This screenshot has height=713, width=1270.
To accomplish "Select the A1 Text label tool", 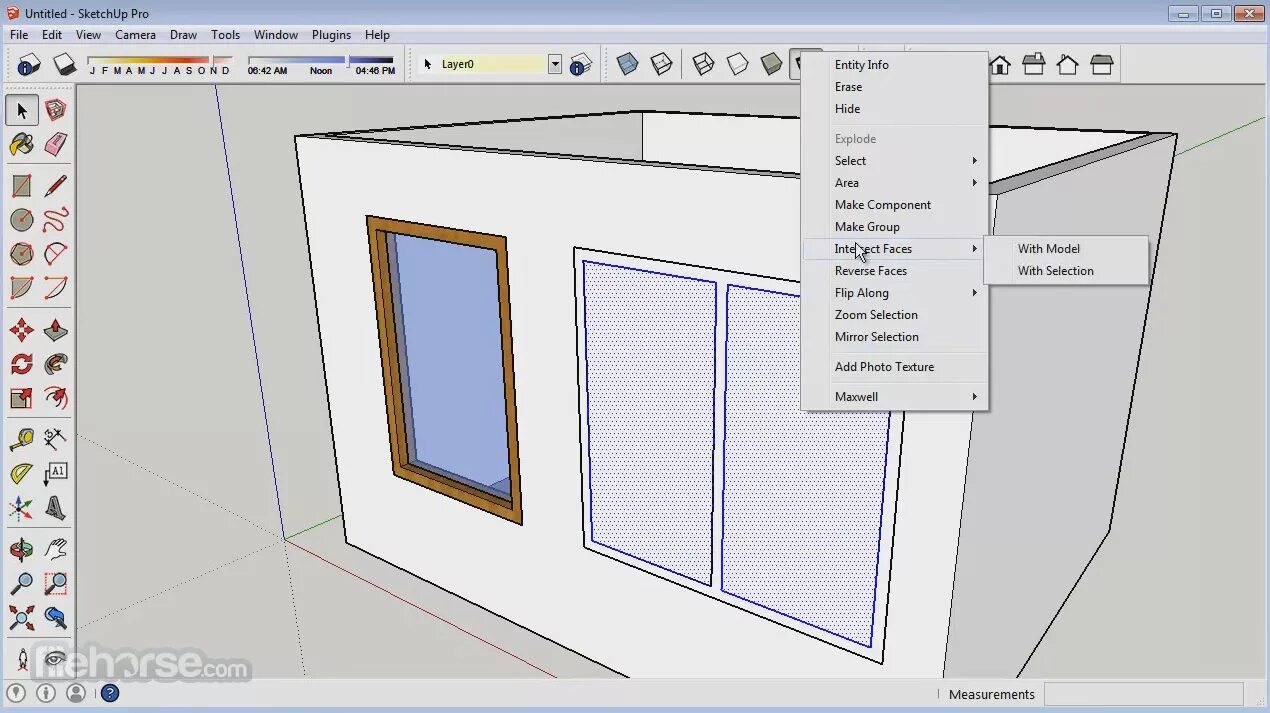I will (56, 474).
